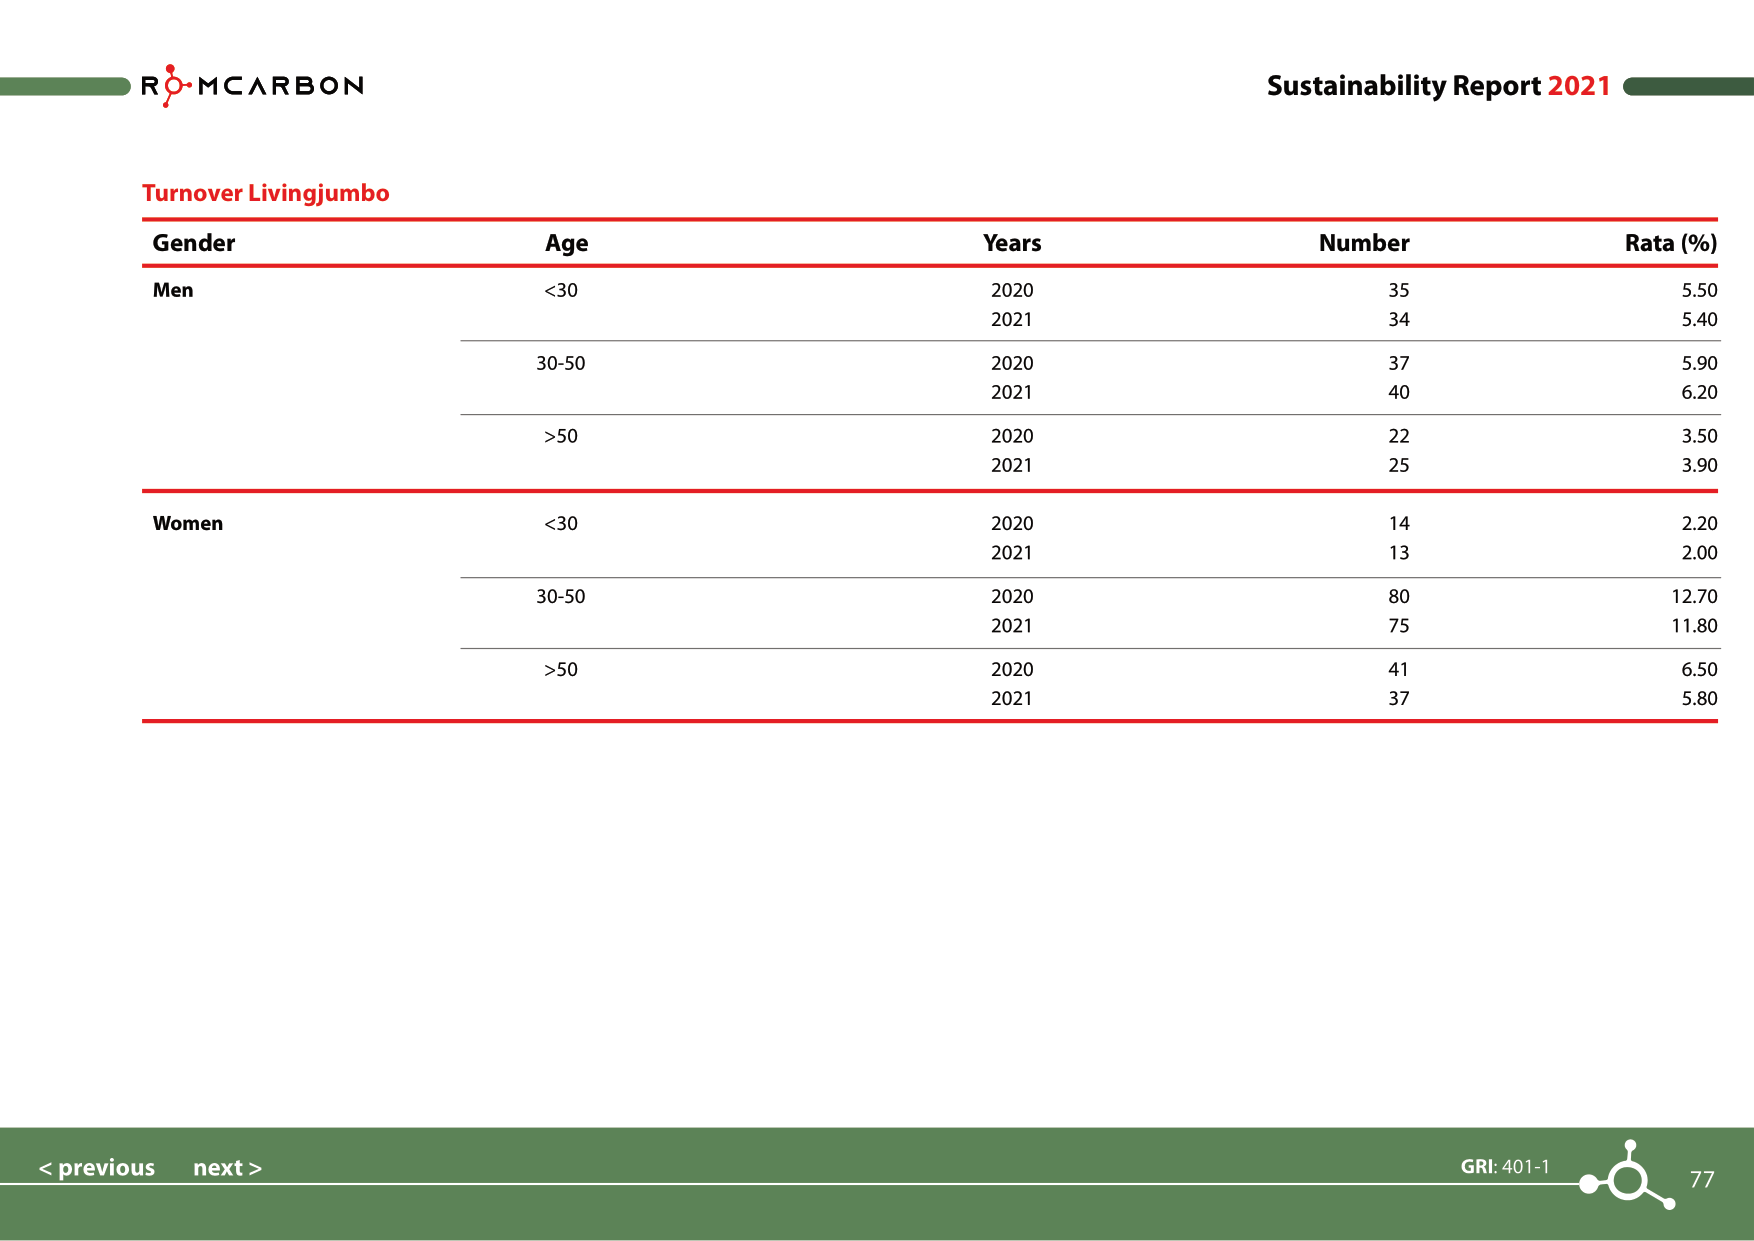
Task: Select the 'Number' column header
Action: click(x=1364, y=243)
